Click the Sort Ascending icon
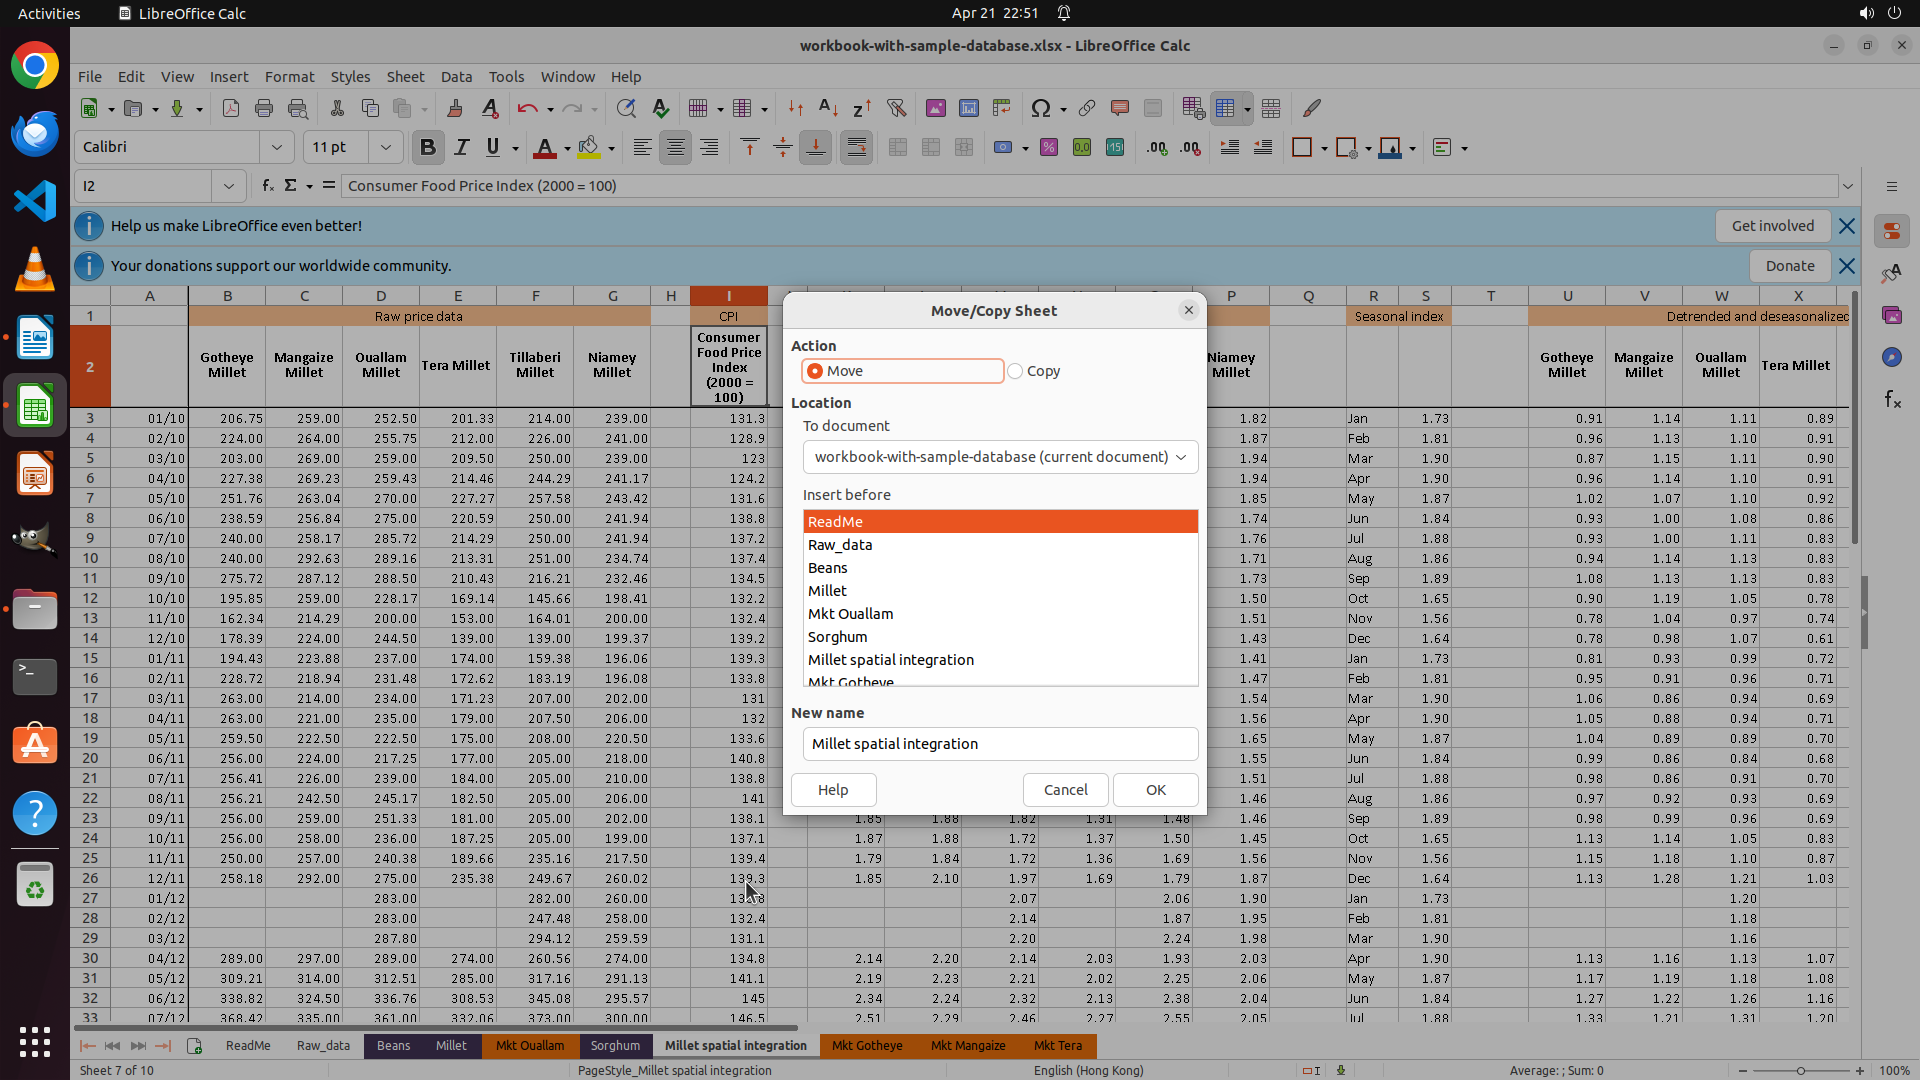Viewport: 1920px width, 1080px height. point(828,108)
